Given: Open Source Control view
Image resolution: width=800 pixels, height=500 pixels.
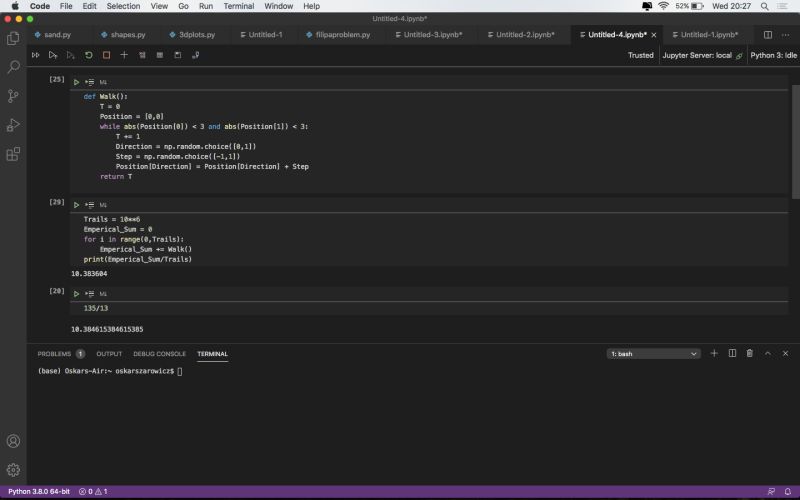Looking at the screenshot, I should coord(13,96).
